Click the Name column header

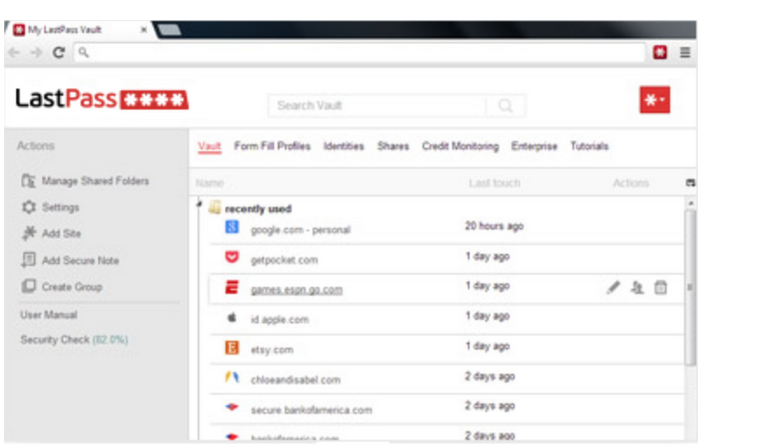point(210,183)
